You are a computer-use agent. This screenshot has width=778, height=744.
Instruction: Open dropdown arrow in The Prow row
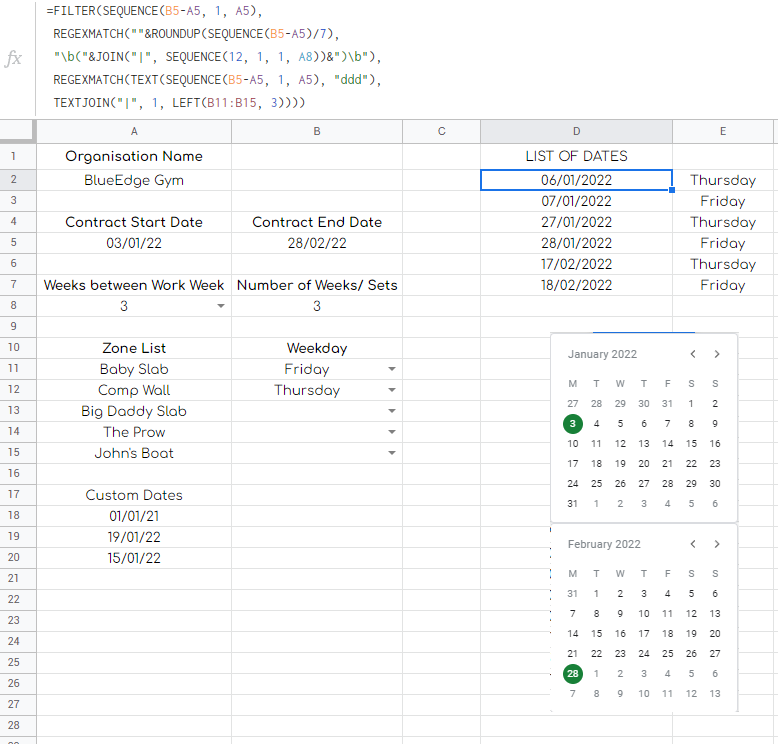coord(392,432)
